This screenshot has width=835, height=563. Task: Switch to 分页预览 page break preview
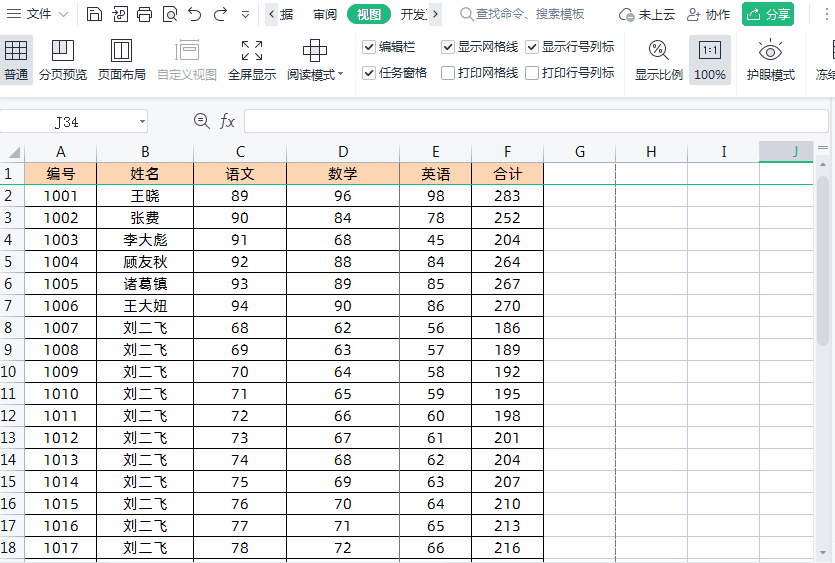tap(63, 60)
